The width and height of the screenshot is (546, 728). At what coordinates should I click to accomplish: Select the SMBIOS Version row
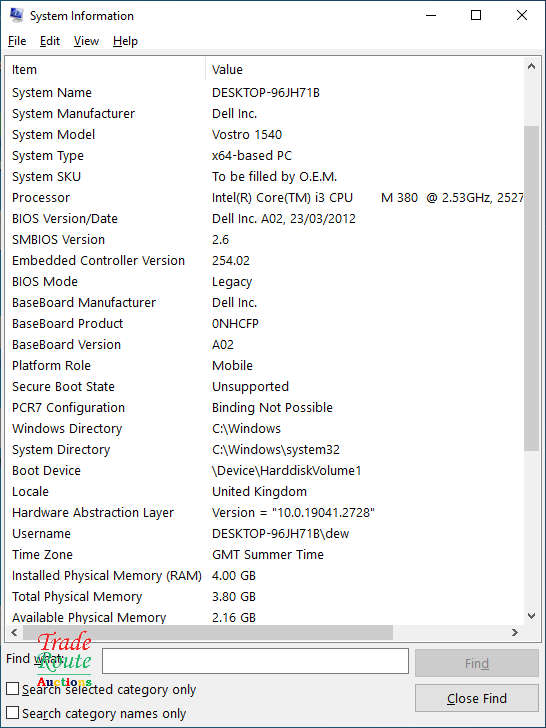pos(265,240)
